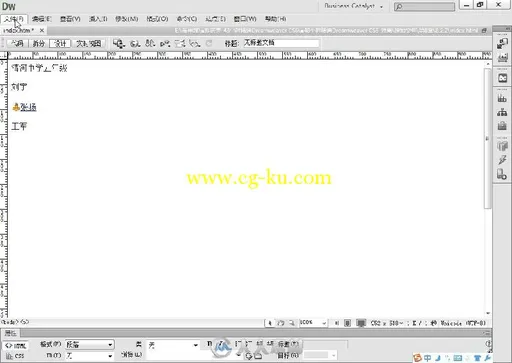The image size is (512, 363).
Task: Open the site-map tree panel icon
Action: (x=502, y=112)
